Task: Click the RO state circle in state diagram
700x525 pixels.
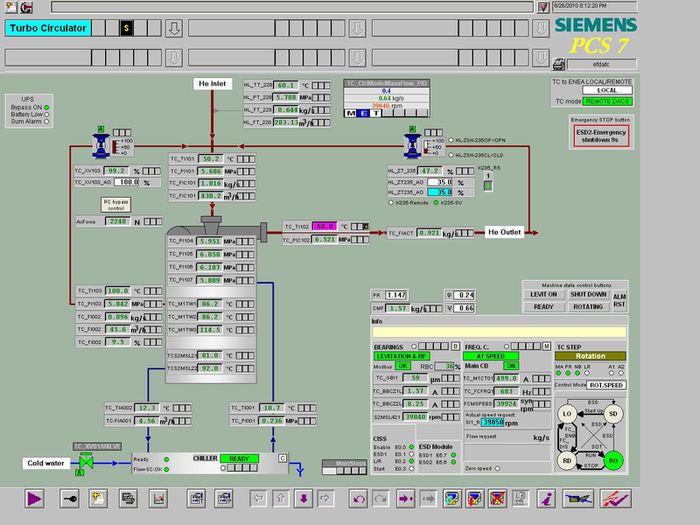Action: pyautogui.click(x=613, y=460)
